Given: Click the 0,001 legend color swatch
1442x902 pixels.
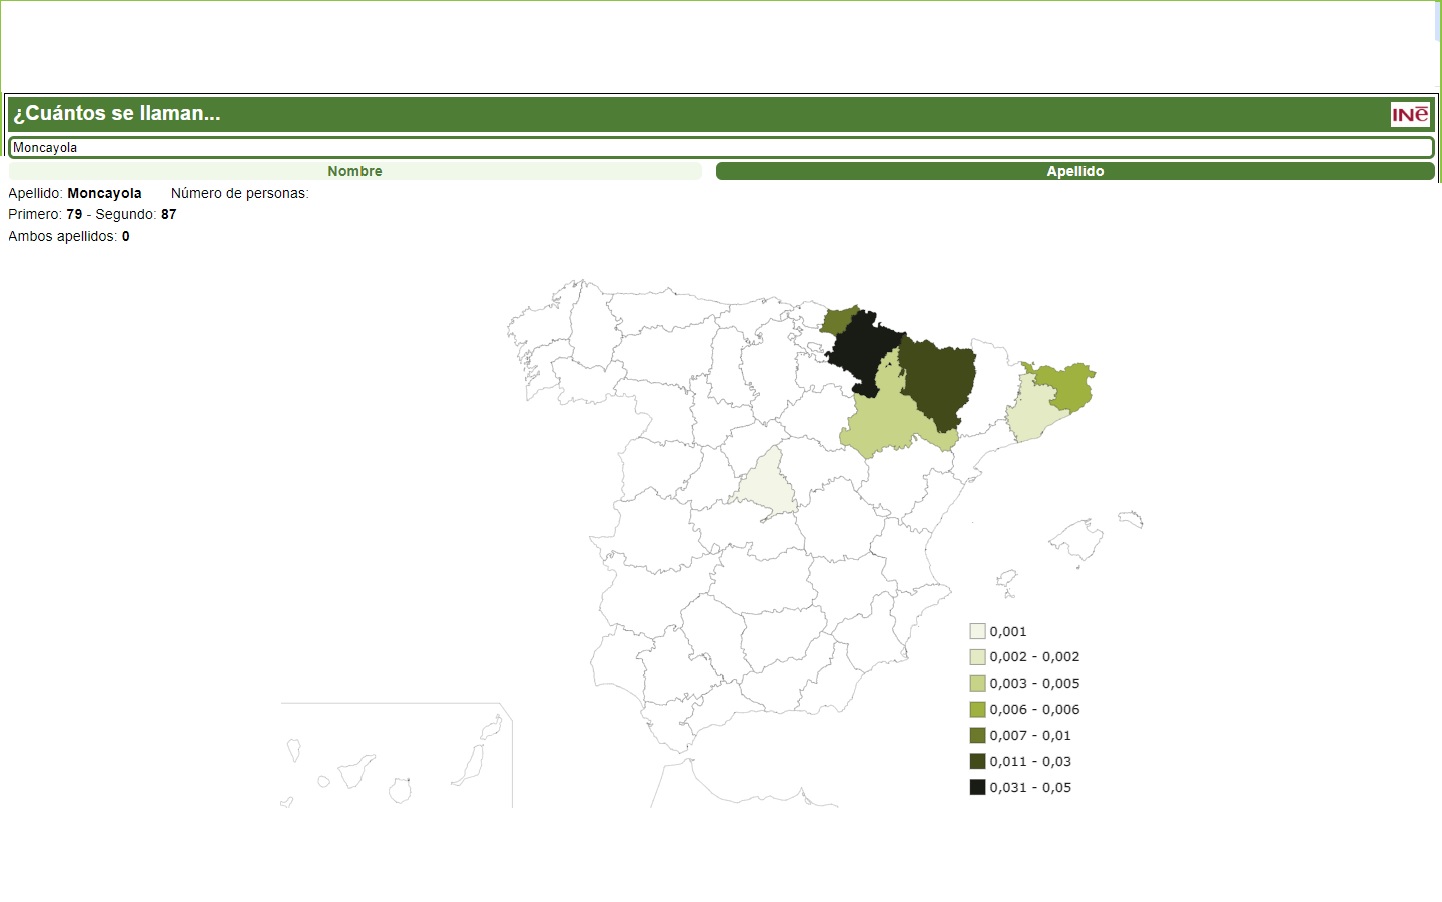Looking at the screenshot, I should point(977,631).
